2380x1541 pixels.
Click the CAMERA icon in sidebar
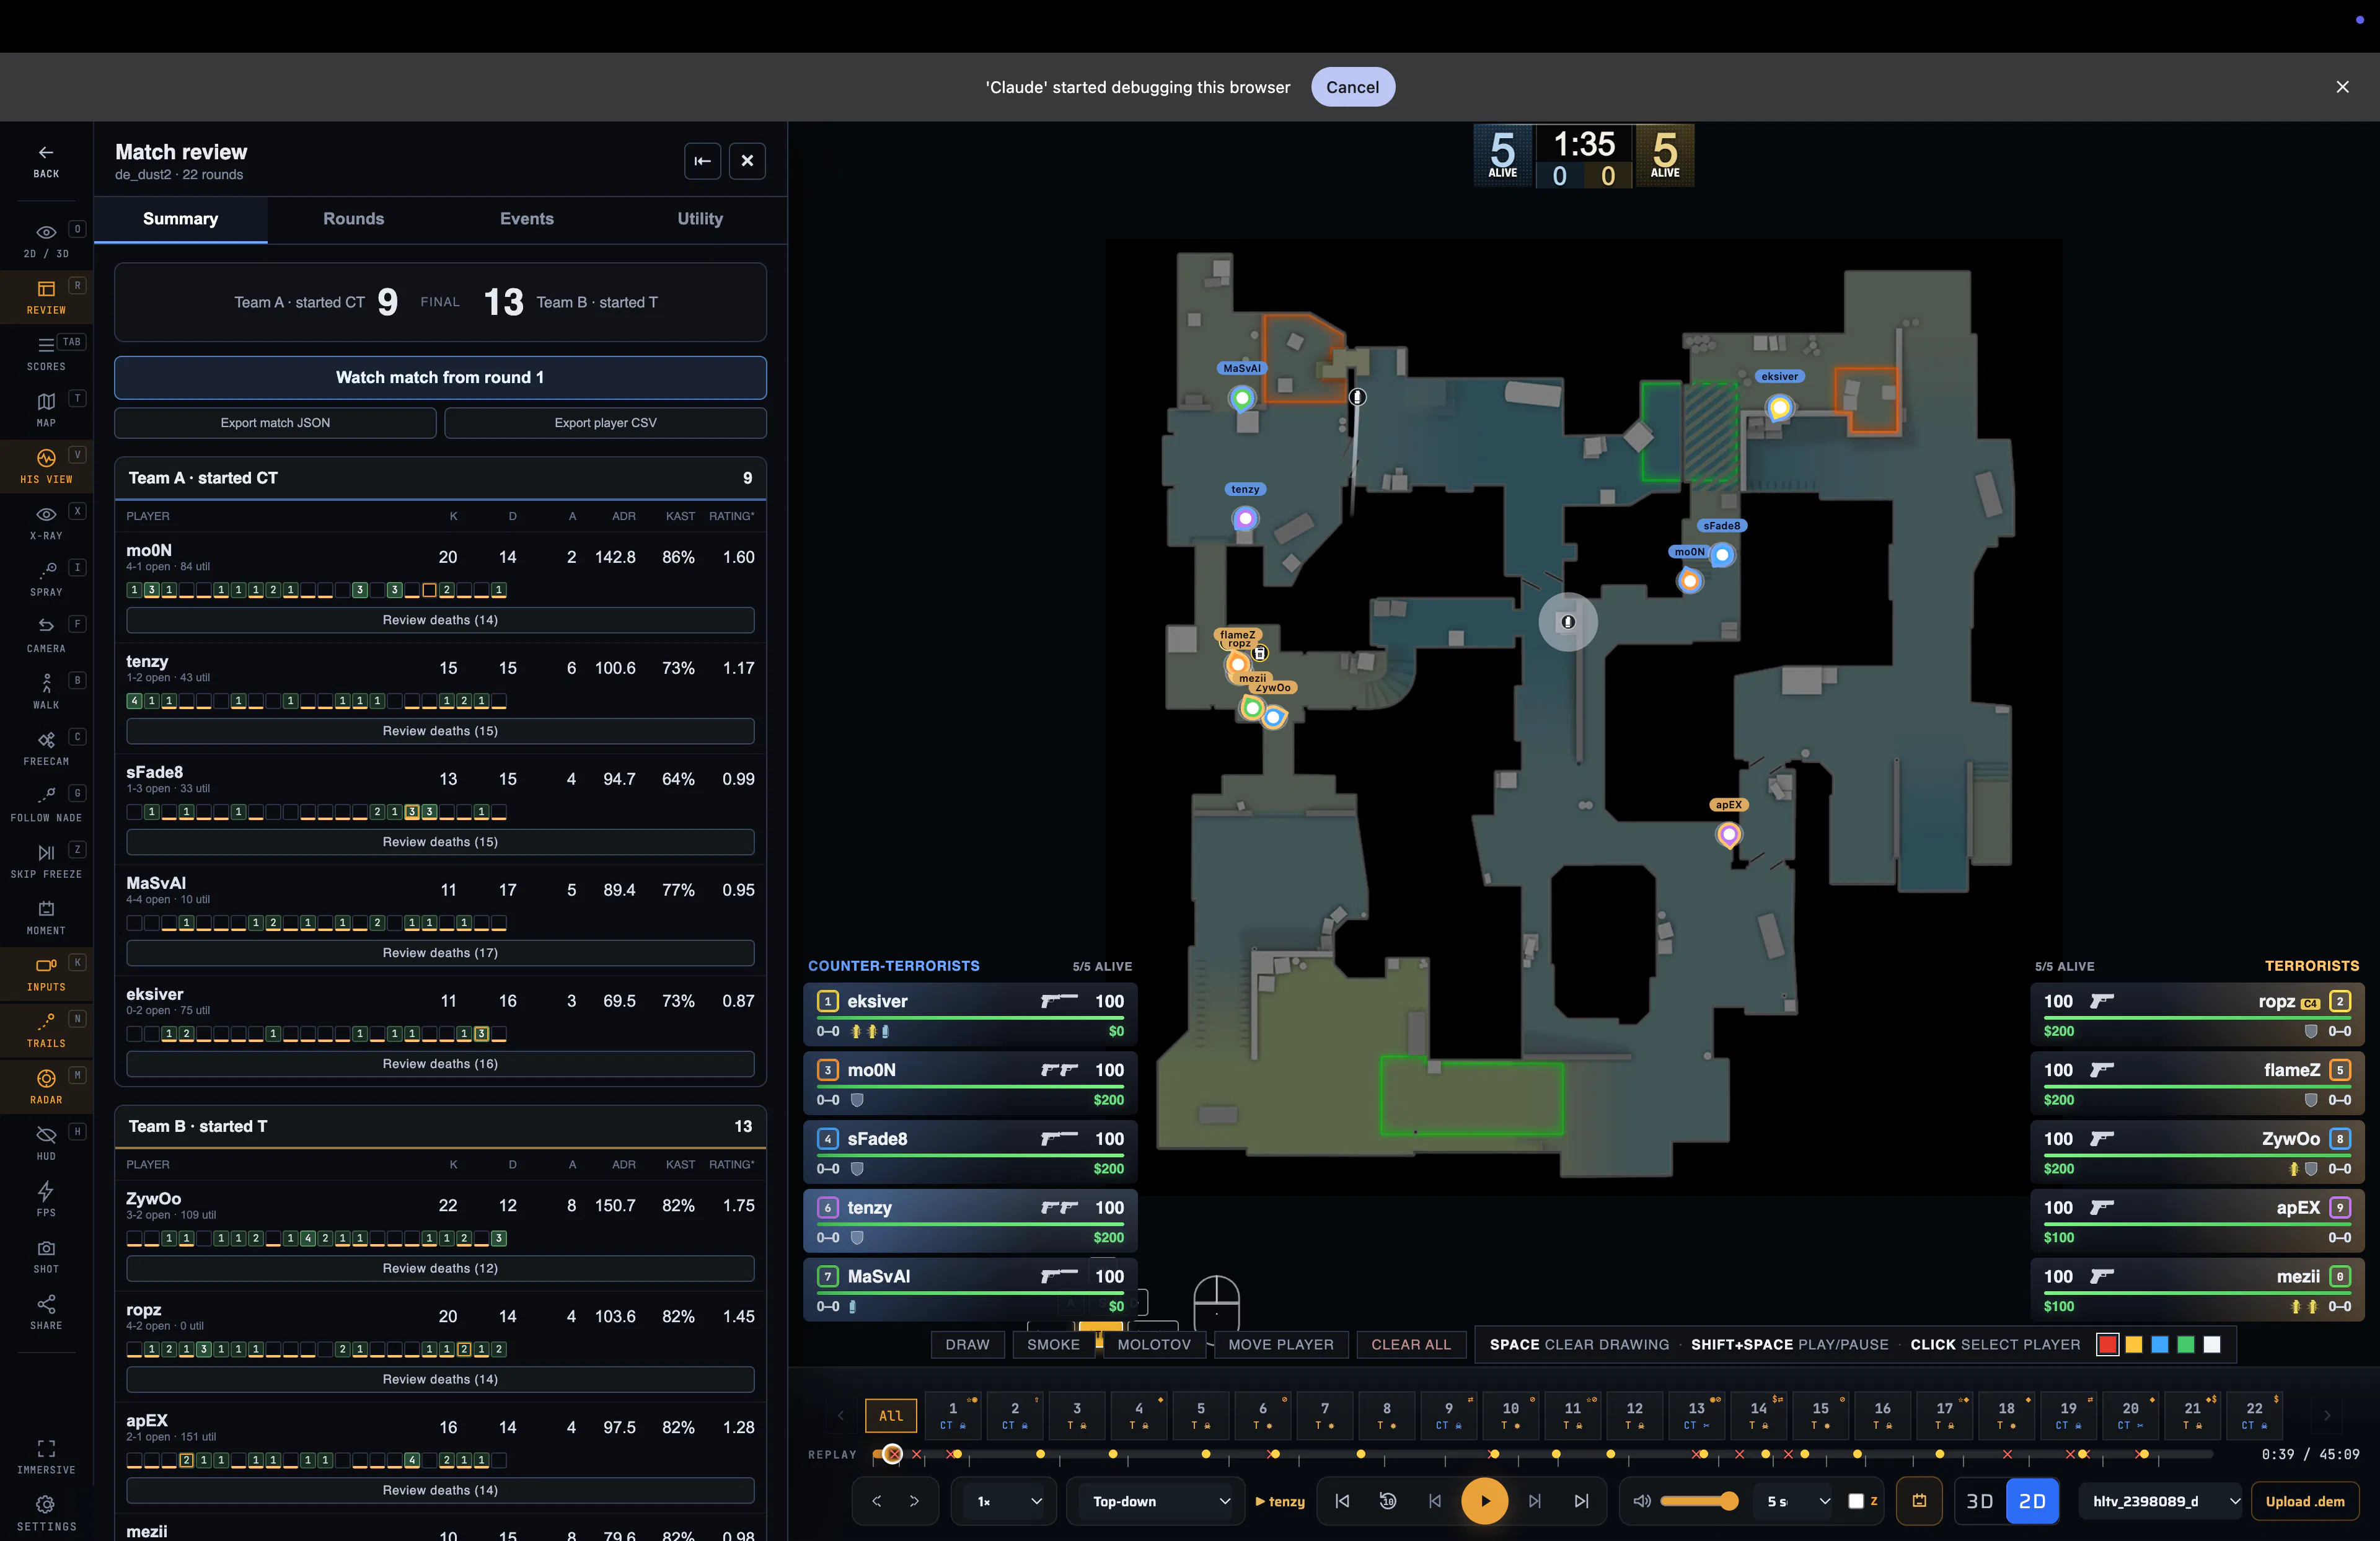[x=46, y=626]
